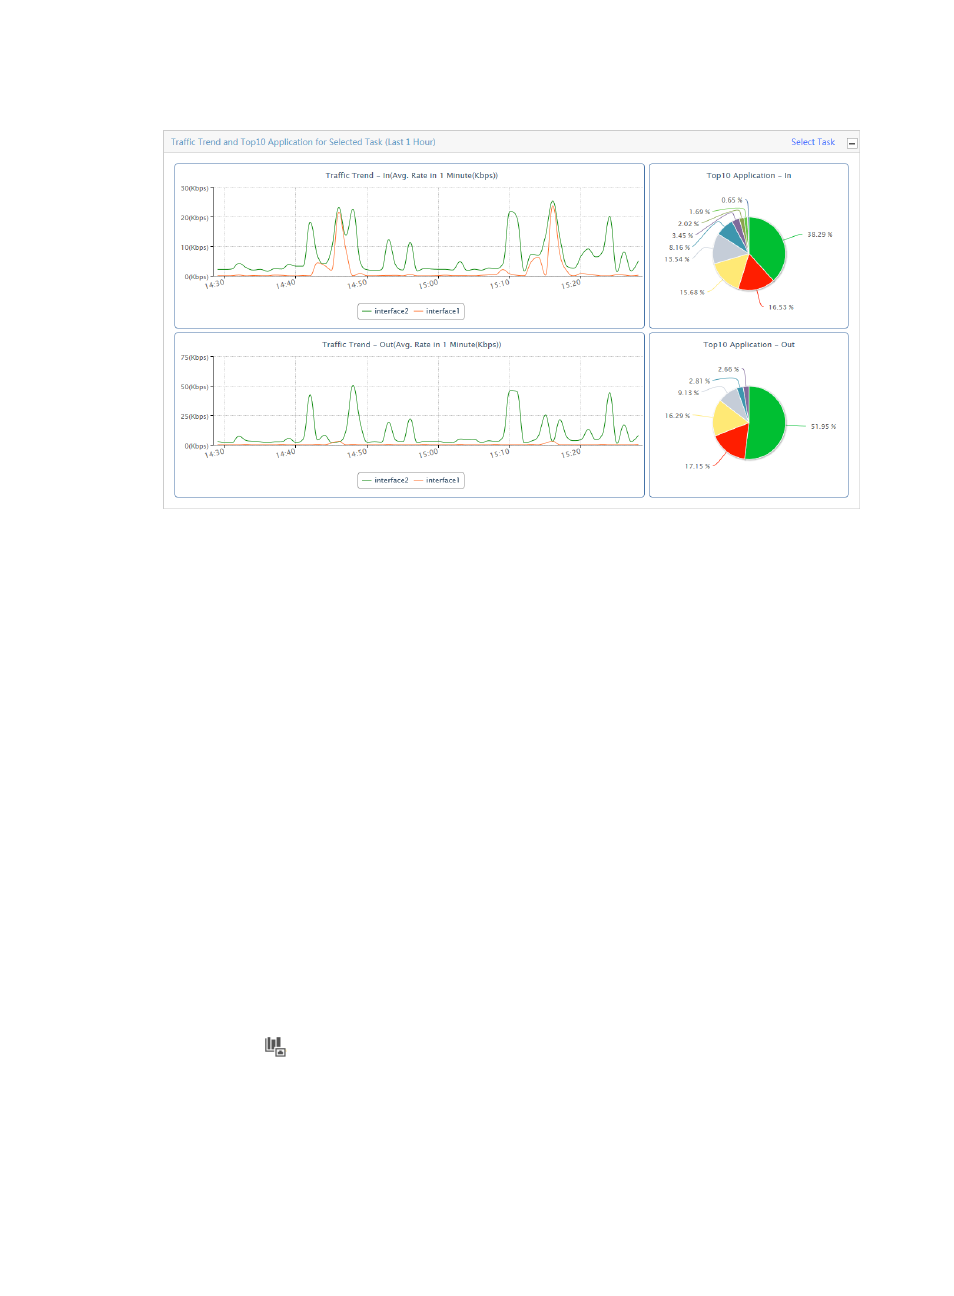The width and height of the screenshot is (954, 1296).
Task: Click the '15.68 %' pie label
Action: click(x=692, y=292)
